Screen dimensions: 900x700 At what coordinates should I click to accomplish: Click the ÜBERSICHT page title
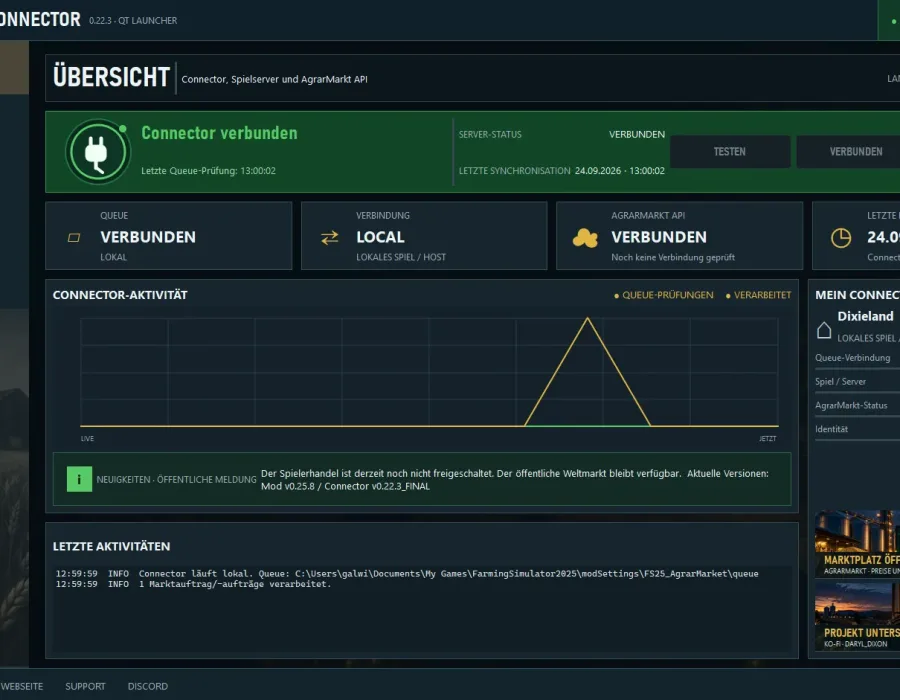[x=111, y=77]
